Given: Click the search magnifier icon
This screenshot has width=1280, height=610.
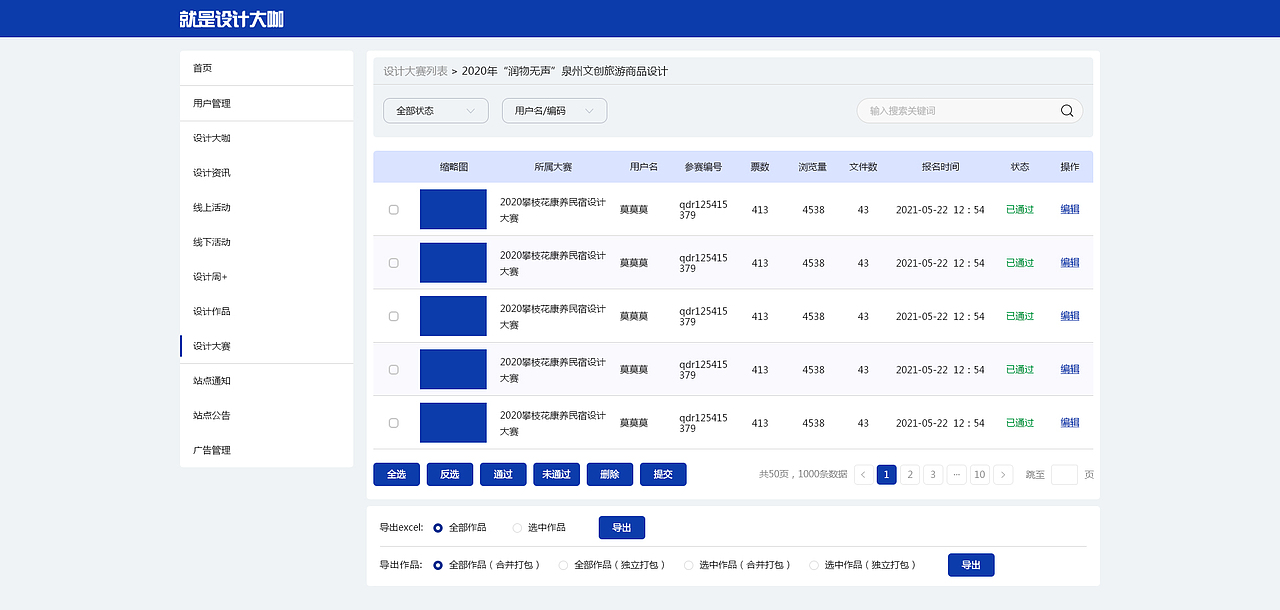Looking at the screenshot, I should click(1066, 110).
